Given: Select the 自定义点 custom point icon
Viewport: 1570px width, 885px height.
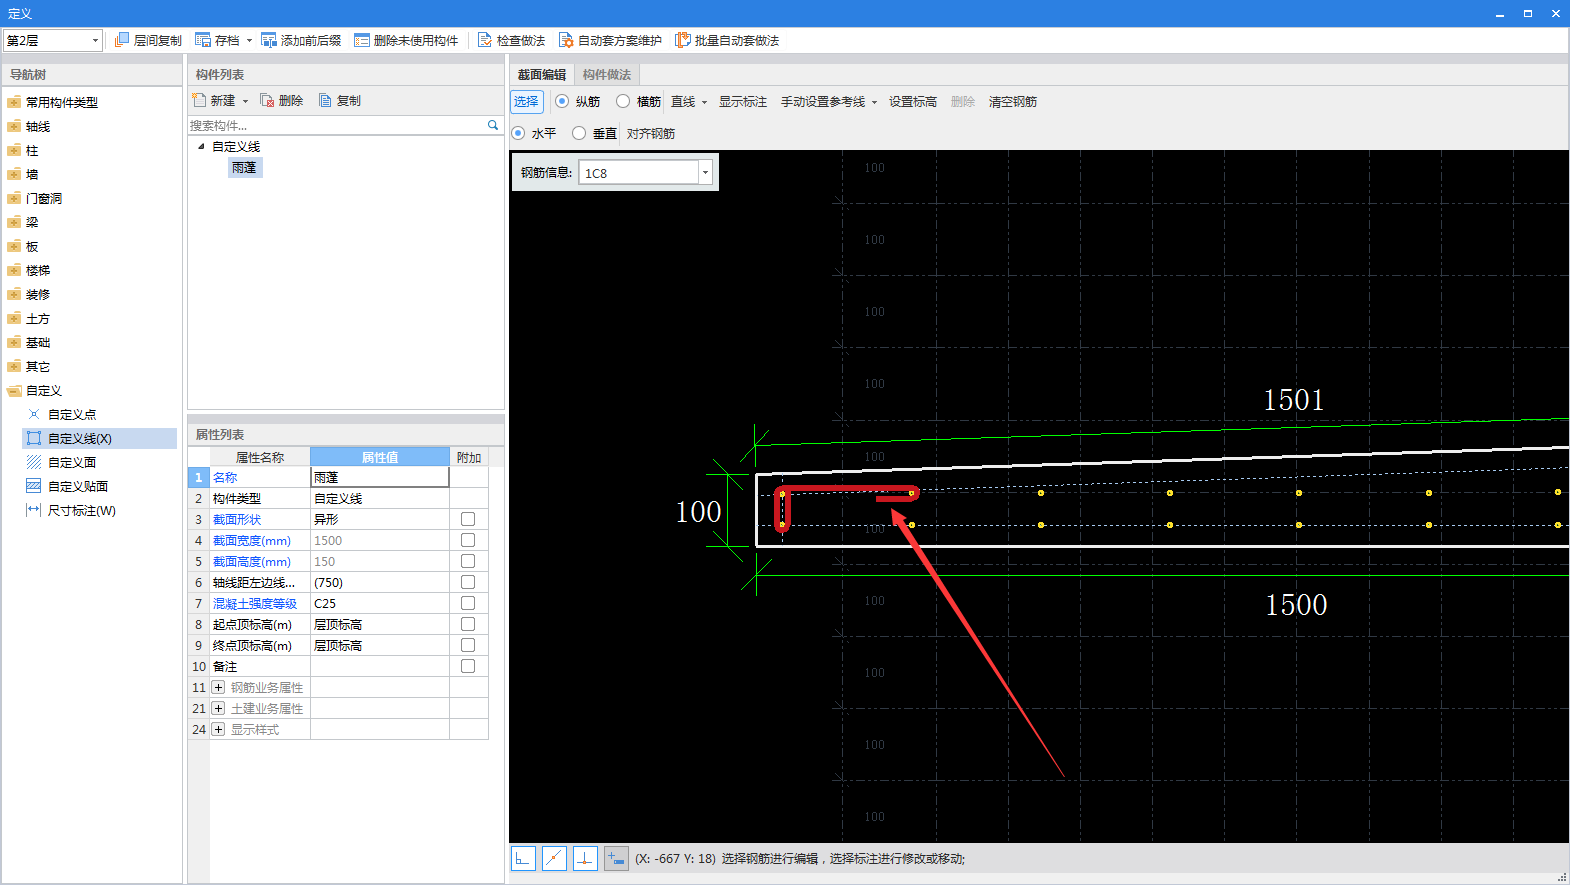Looking at the screenshot, I should point(34,414).
